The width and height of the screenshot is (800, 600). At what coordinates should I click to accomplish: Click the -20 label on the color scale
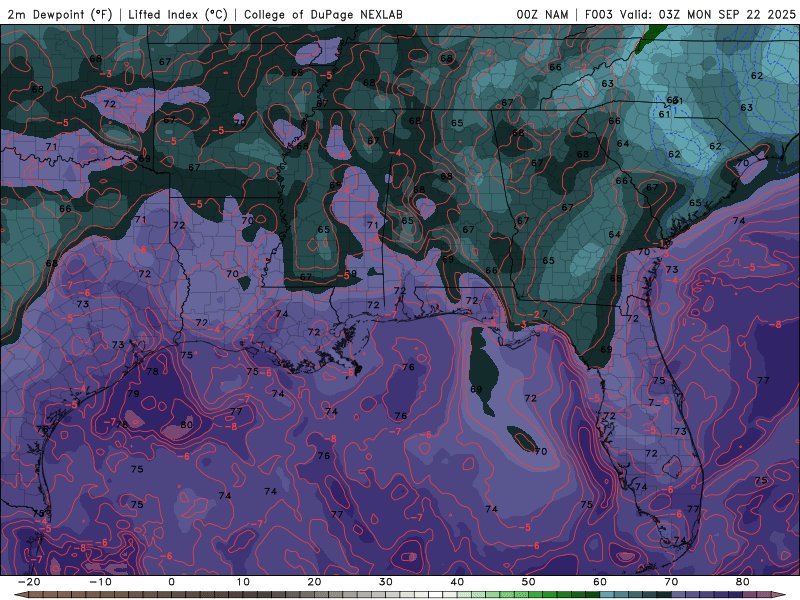pyautogui.click(x=29, y=582)
